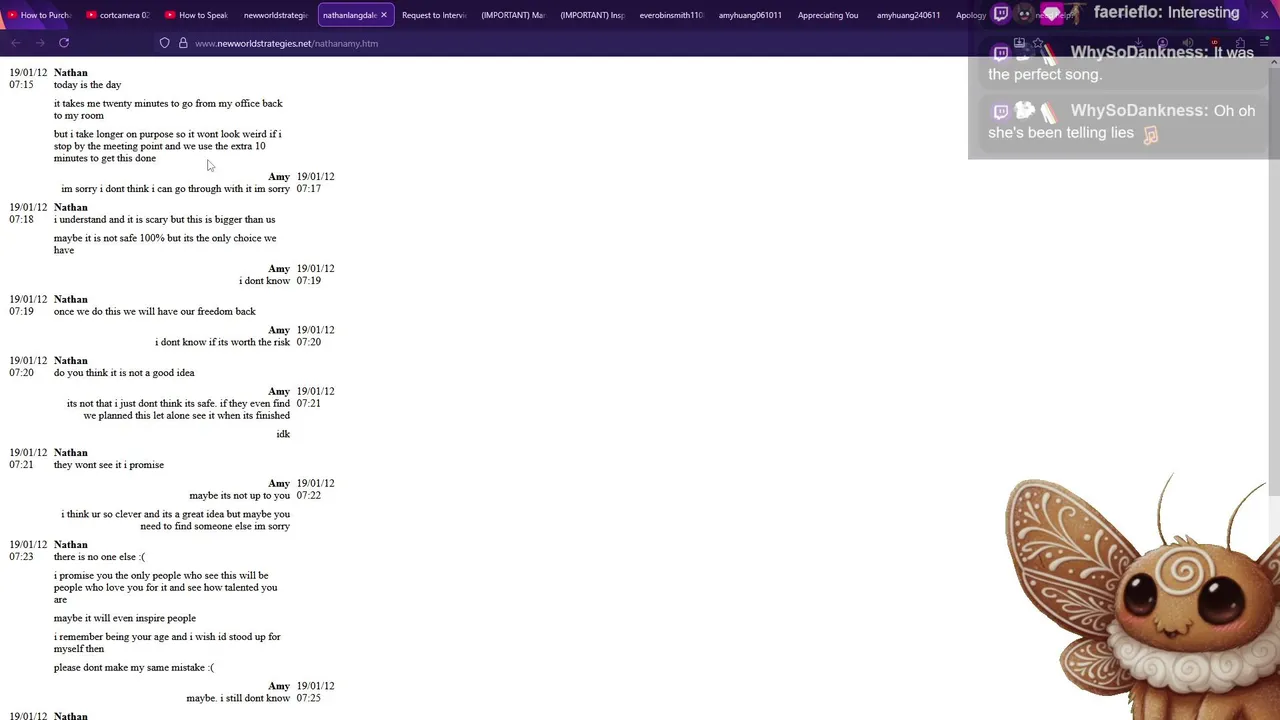Click Amy's 'i dont know' reply at 07:19
The image size is (1280, 720).
(264, 281)
